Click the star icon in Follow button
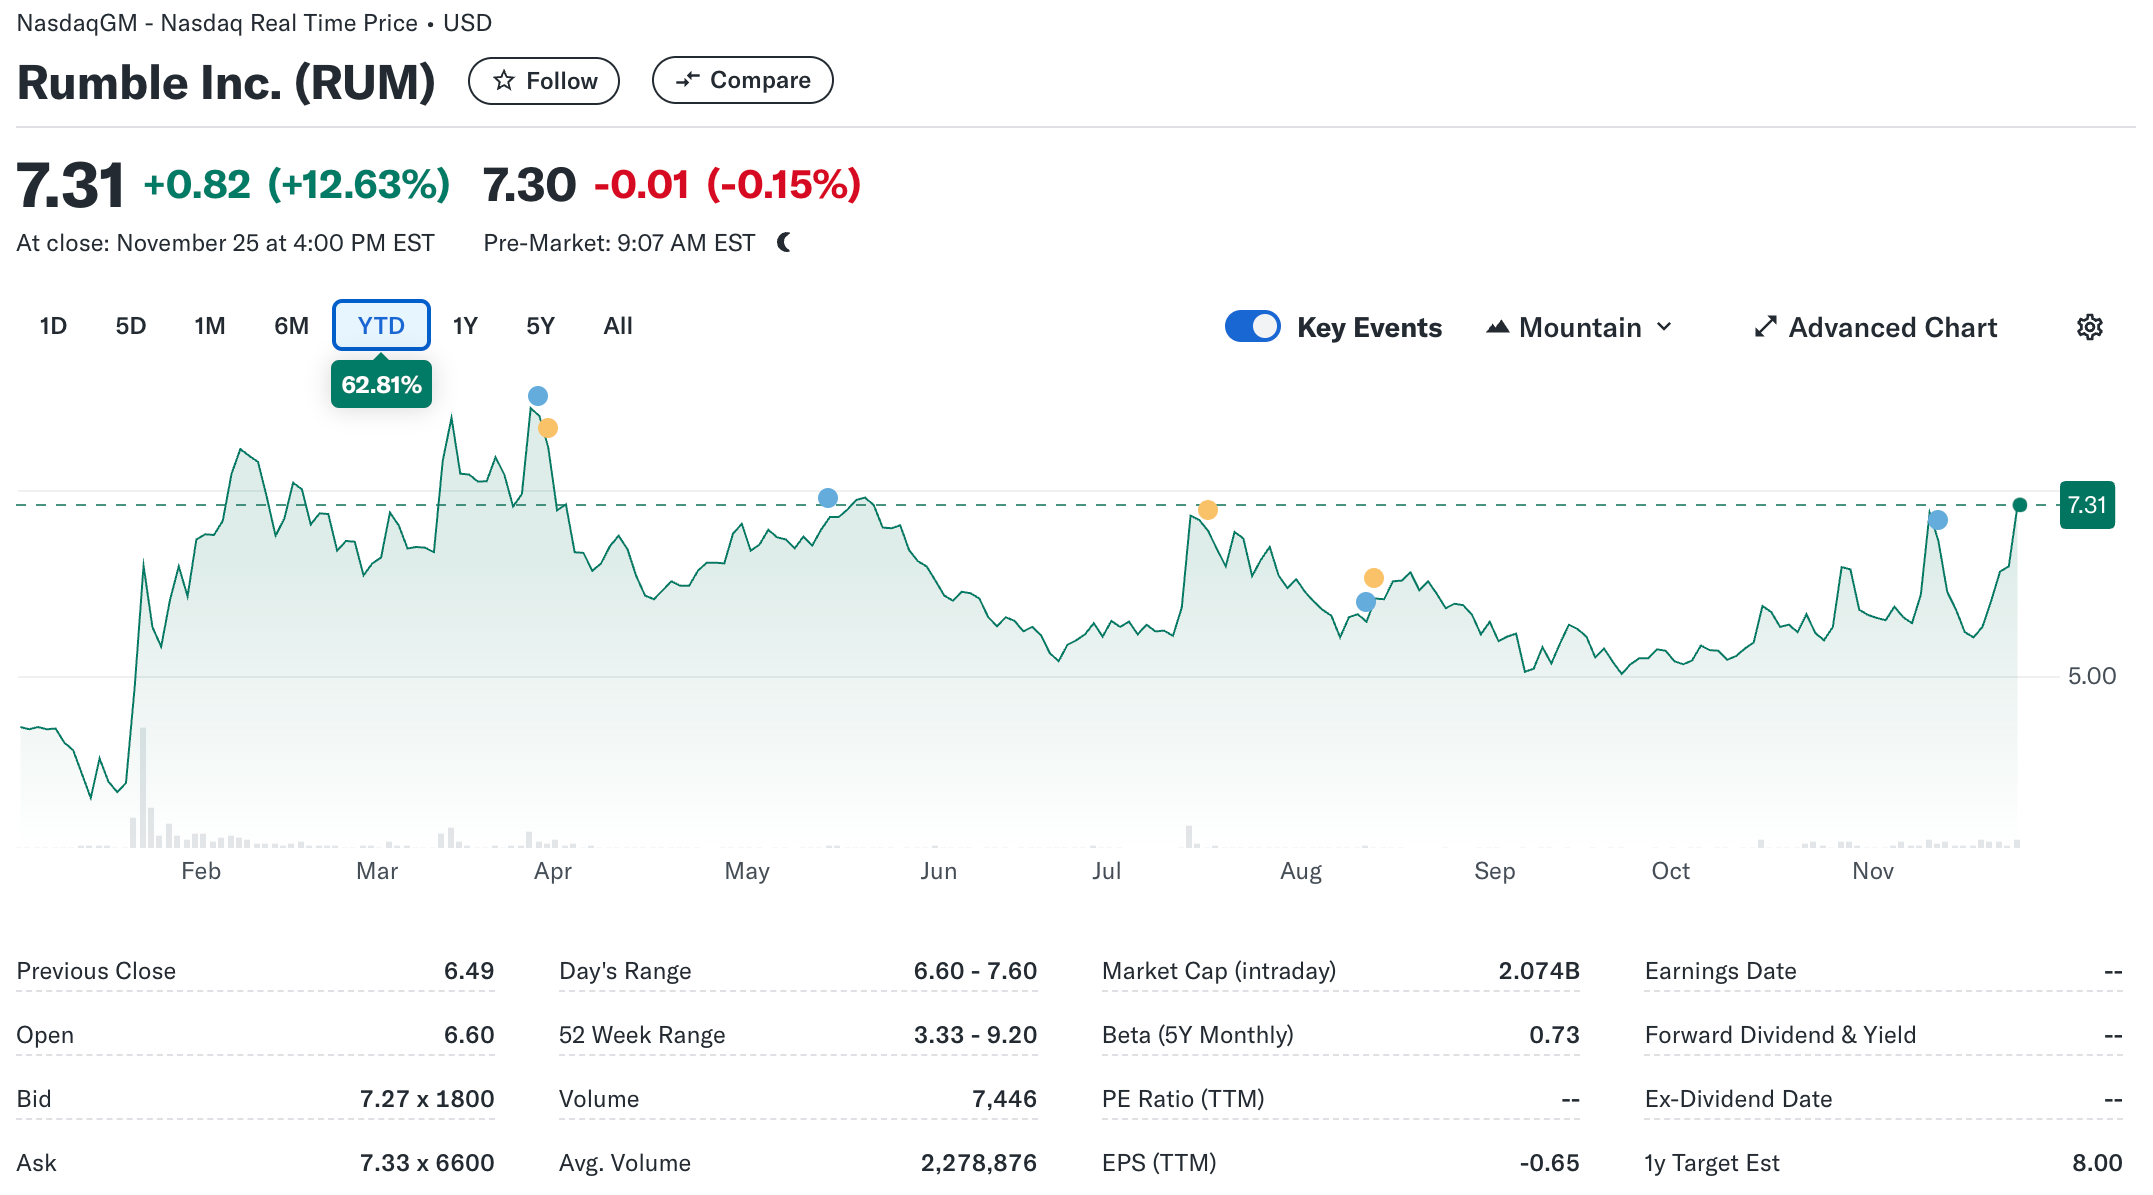Screen dimensions: 2153x1195 pos(504,81)
